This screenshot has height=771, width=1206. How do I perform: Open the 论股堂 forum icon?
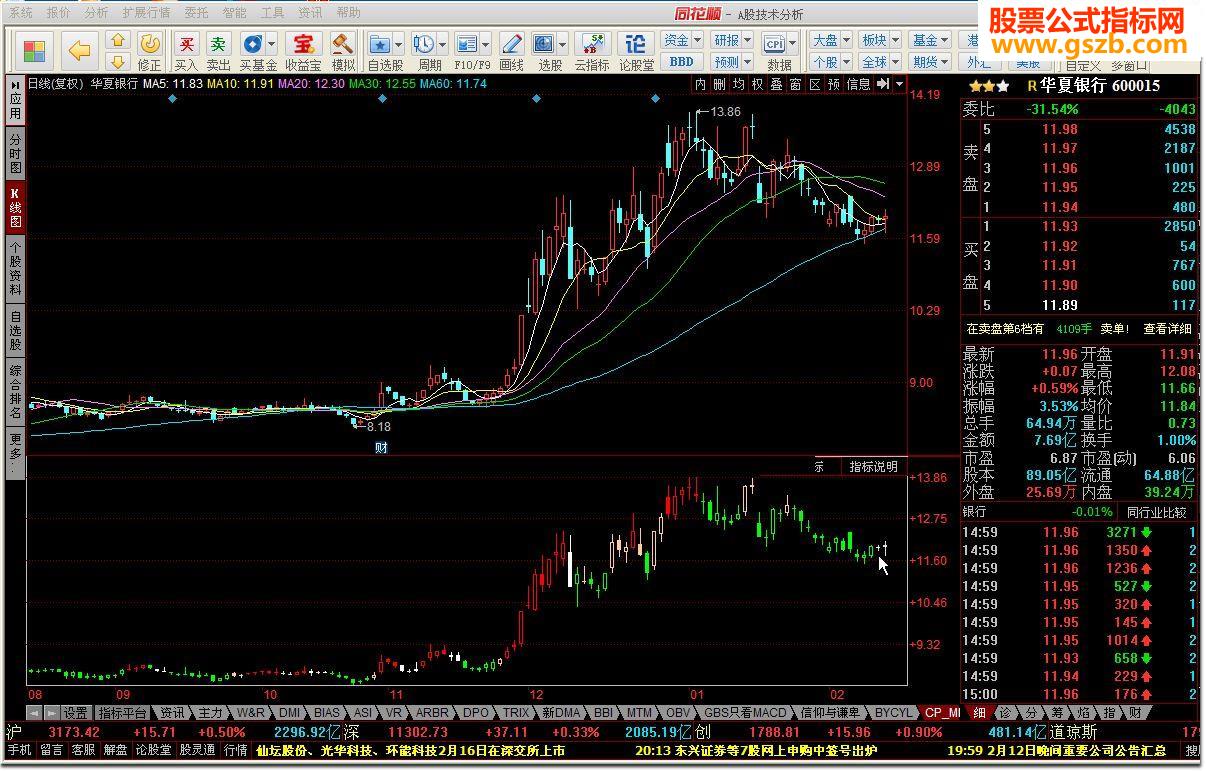636,50
